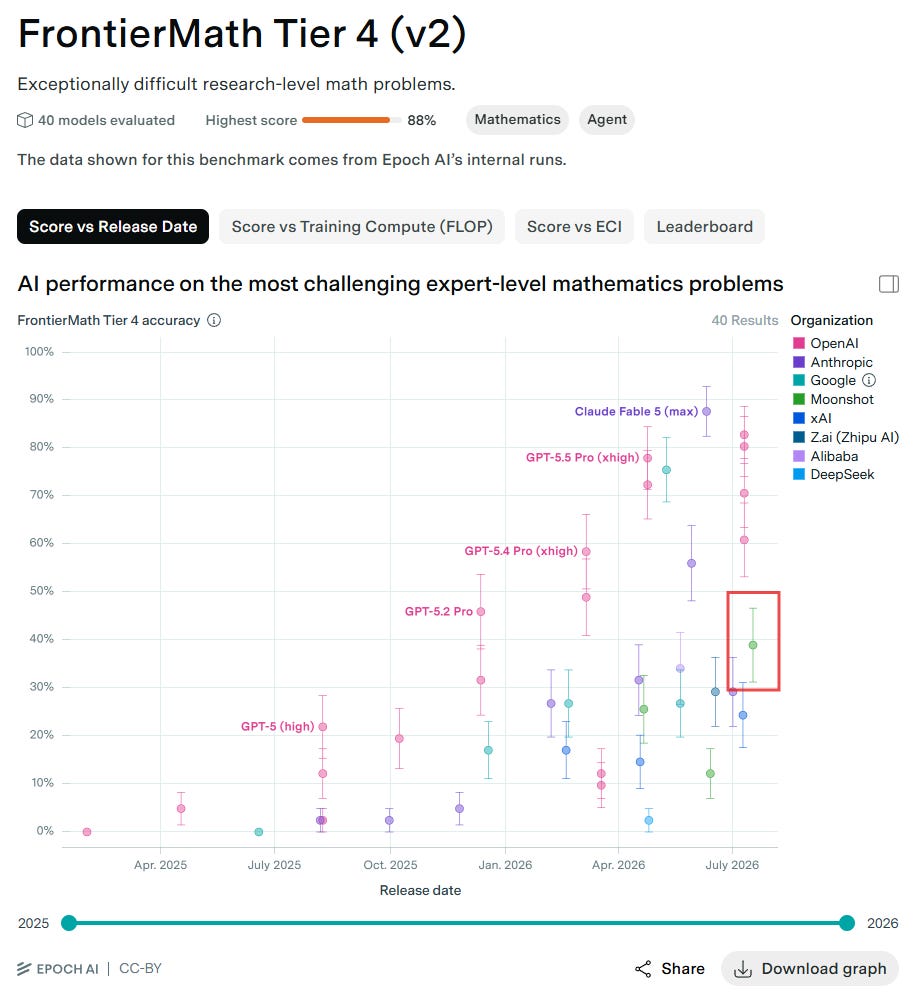
Task: Switch to Score vs Training Compute (FLOP) tab
Action: click(x=362, y=227)
